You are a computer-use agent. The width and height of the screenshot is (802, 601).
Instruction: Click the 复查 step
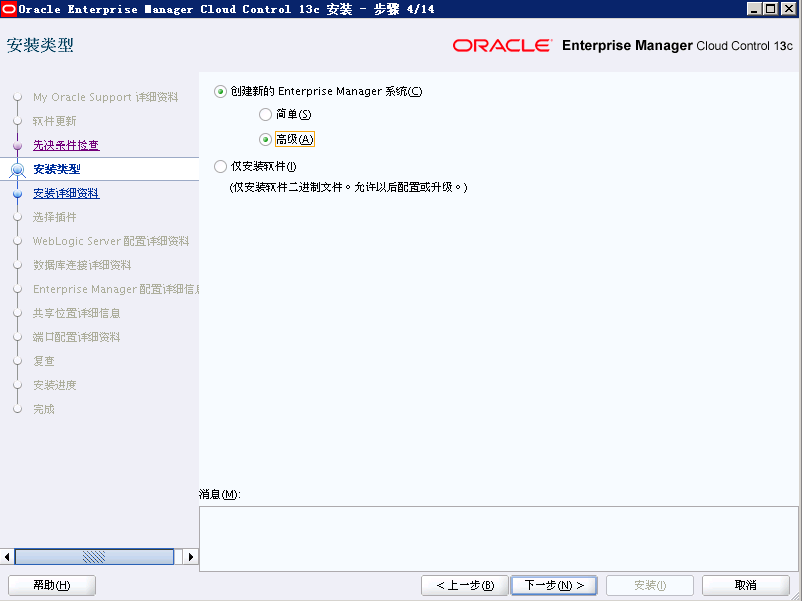[44, 362]
